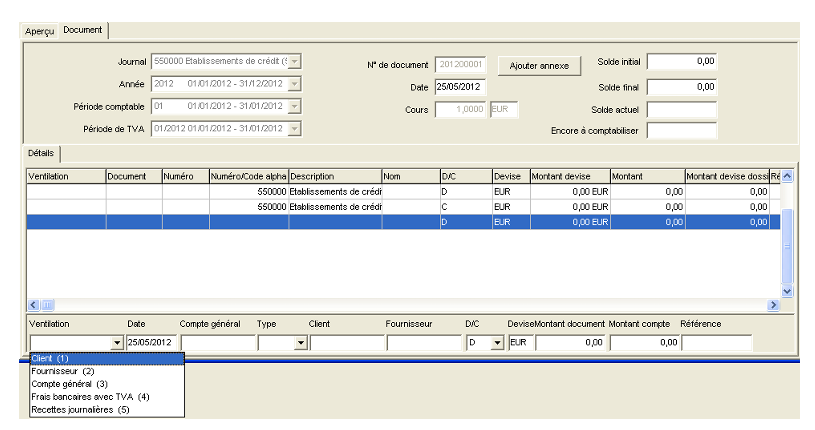
Task: Open the D/C dropdown in the entry line
Action: click(497, 343)
